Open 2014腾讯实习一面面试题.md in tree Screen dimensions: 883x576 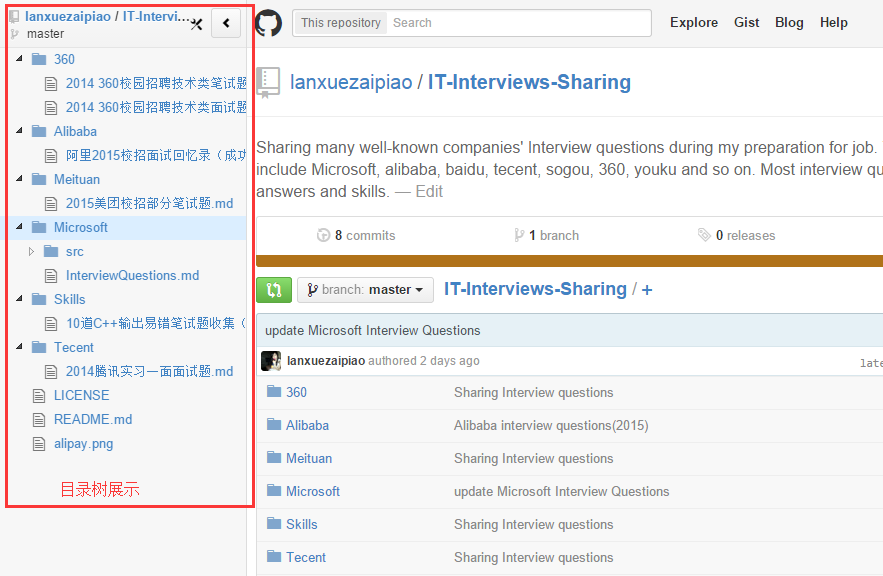(149, 372)
